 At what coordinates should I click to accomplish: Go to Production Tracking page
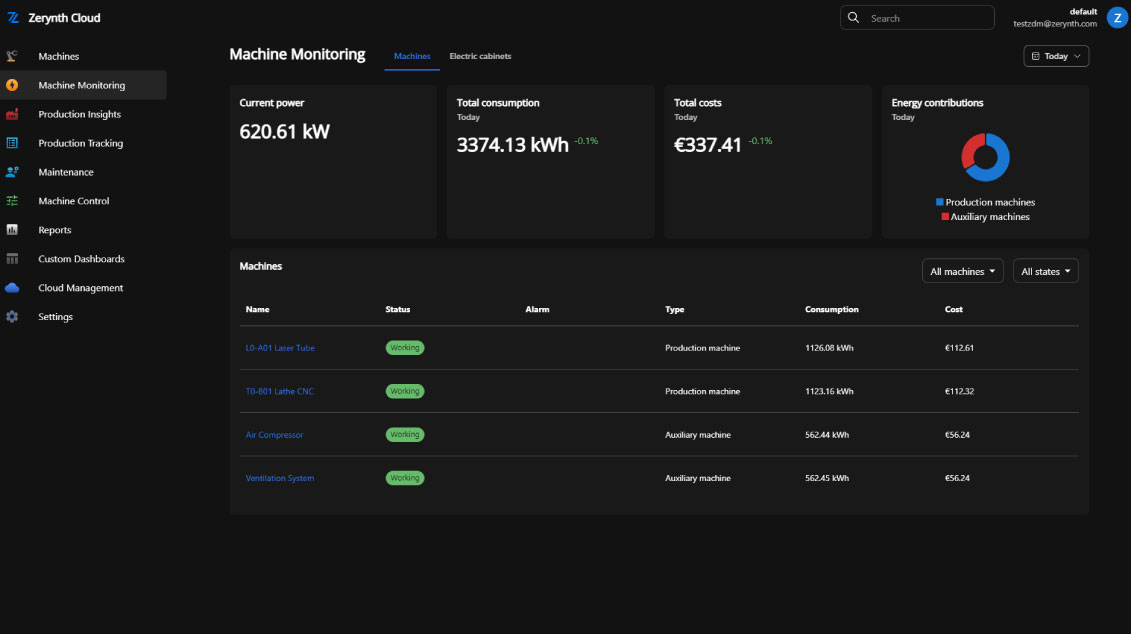pos(83,143)
